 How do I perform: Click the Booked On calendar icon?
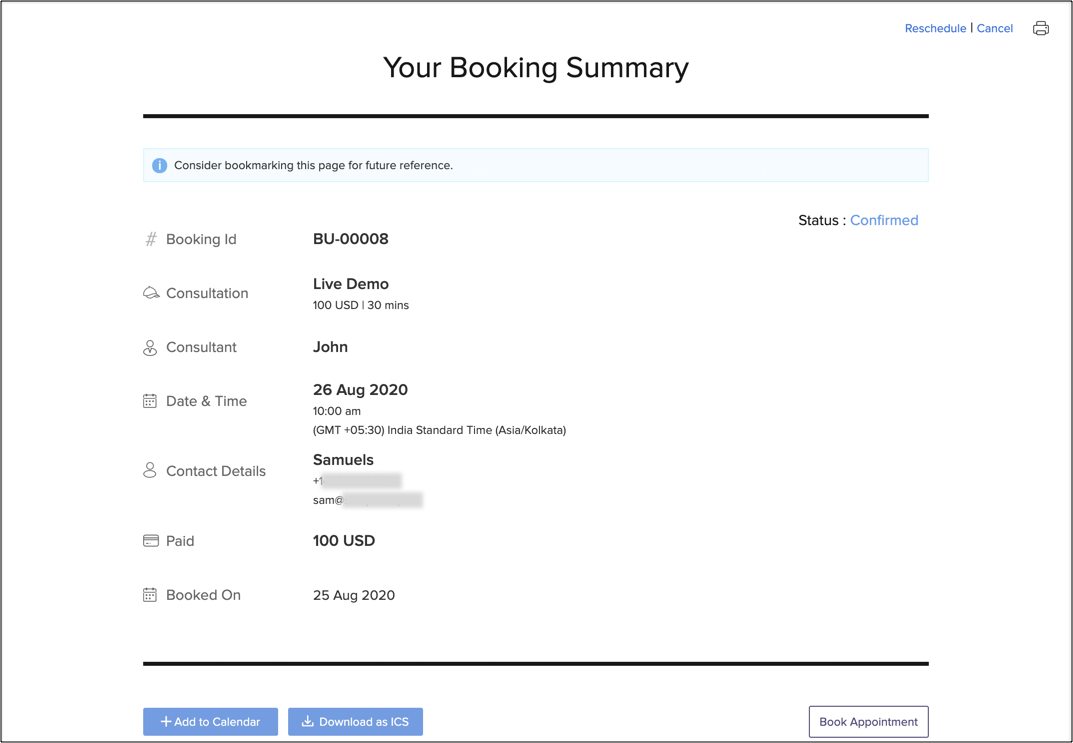(150, 595)
